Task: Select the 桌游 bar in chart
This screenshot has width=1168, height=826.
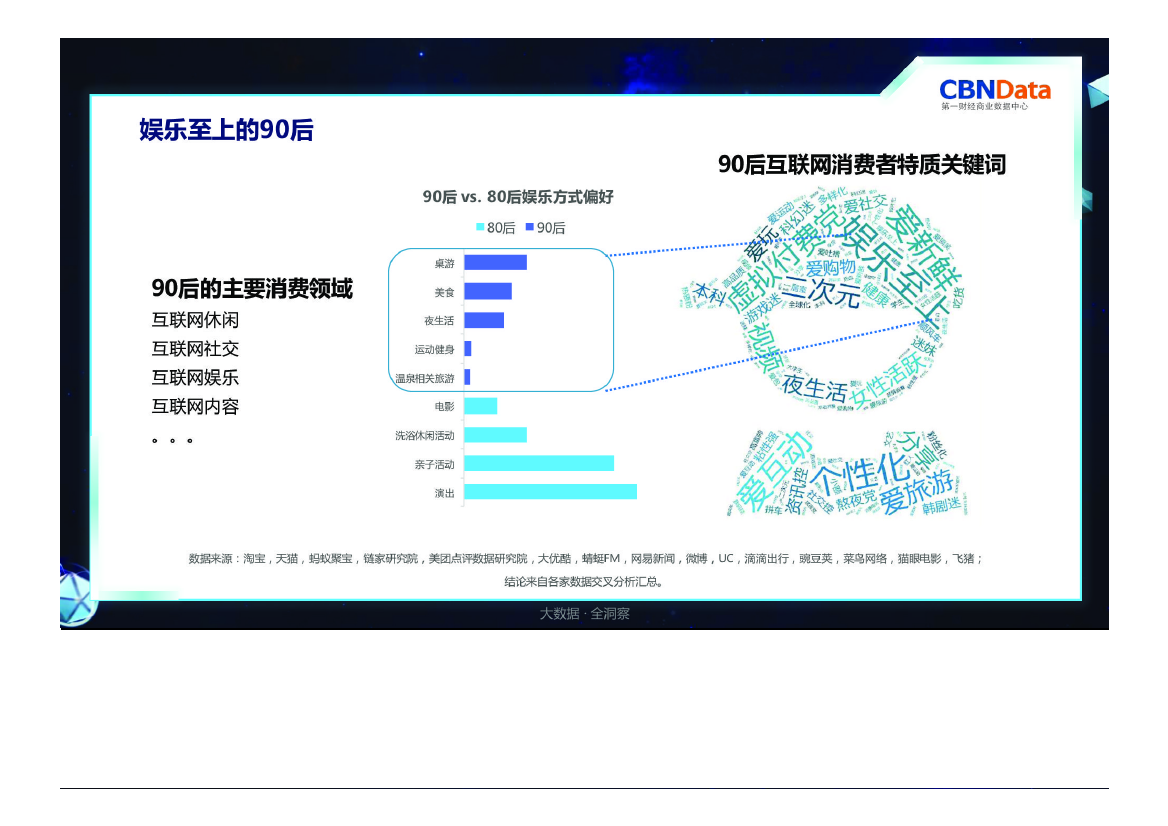Action: point(495,263)
